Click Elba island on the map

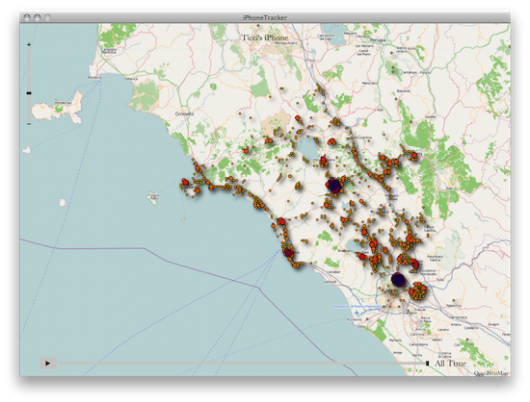point(57,107)
